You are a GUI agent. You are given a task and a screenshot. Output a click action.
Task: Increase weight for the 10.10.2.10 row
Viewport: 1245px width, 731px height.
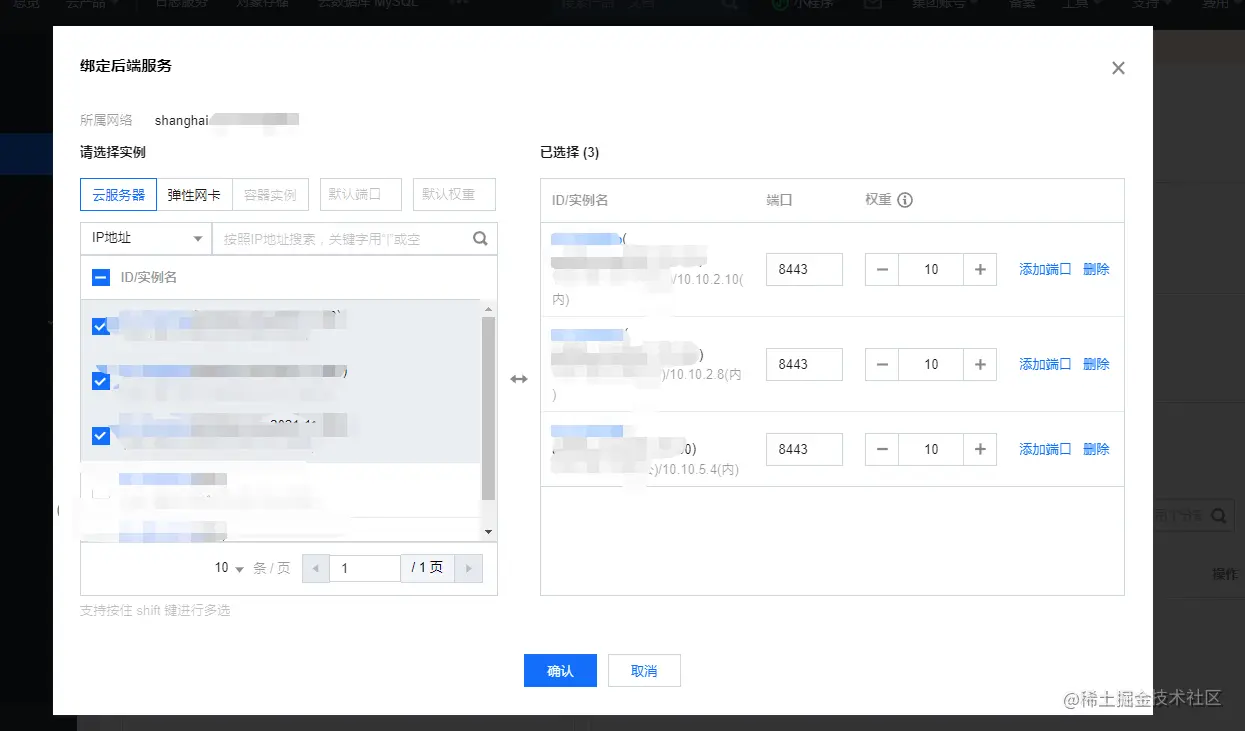pos(980,269)
